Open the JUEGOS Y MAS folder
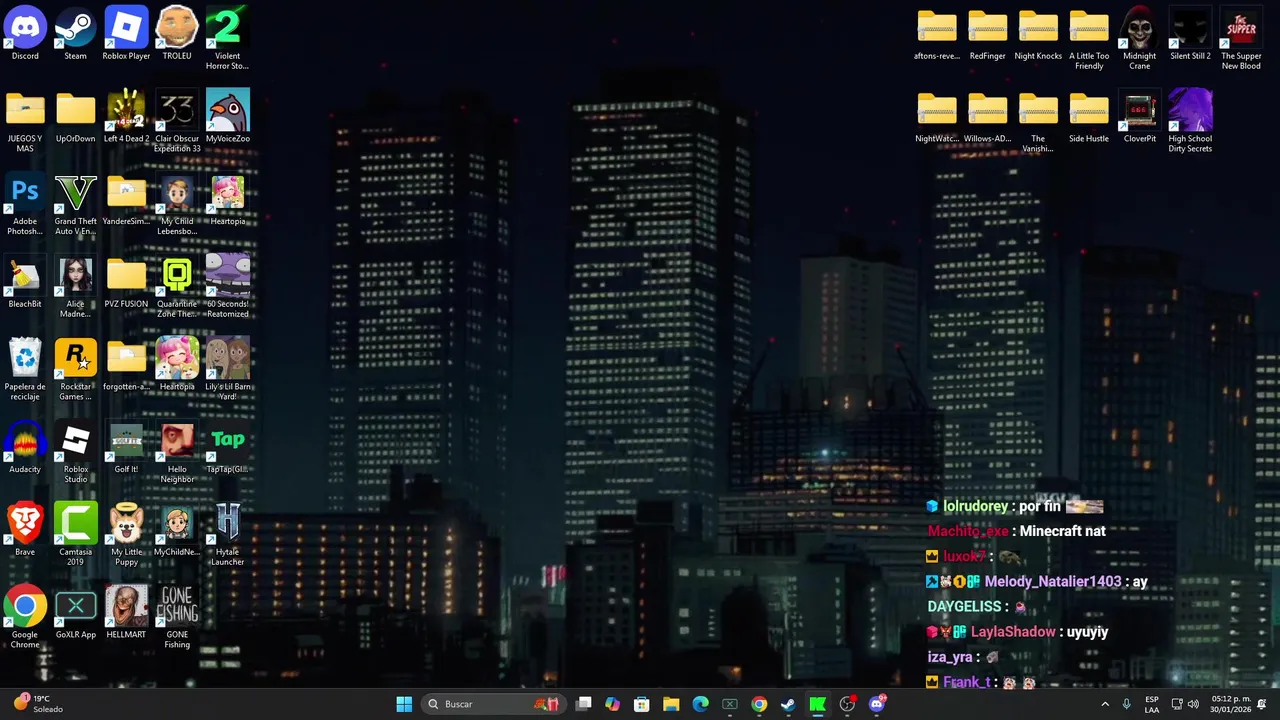The width and height of the screenshot is (1280, 720). click(25, 122)
